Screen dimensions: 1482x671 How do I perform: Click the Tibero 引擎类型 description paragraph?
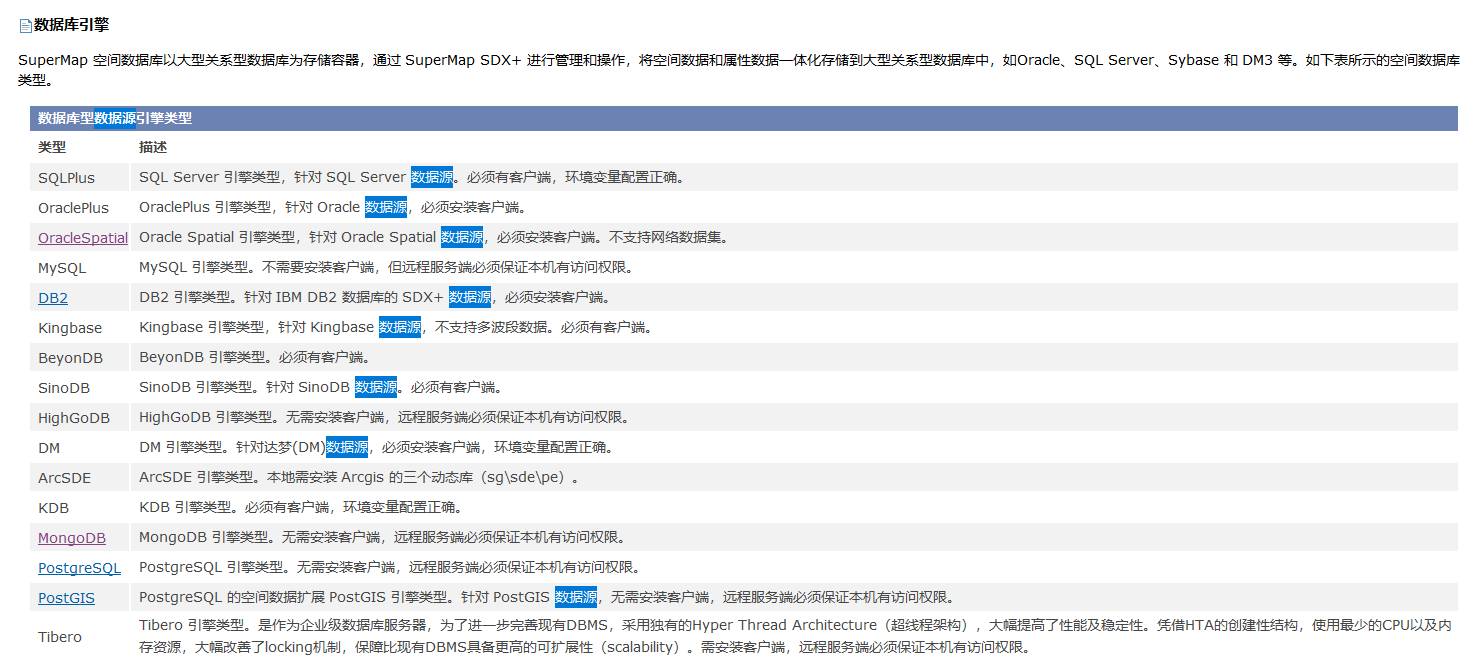[x=795, y=636]
